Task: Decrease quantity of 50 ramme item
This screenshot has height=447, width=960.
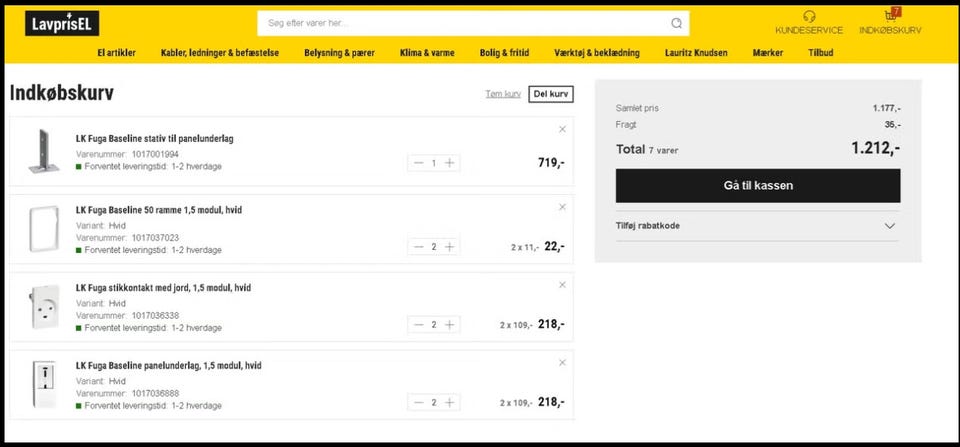Action: pyautogui.click(x=418, y=246)
